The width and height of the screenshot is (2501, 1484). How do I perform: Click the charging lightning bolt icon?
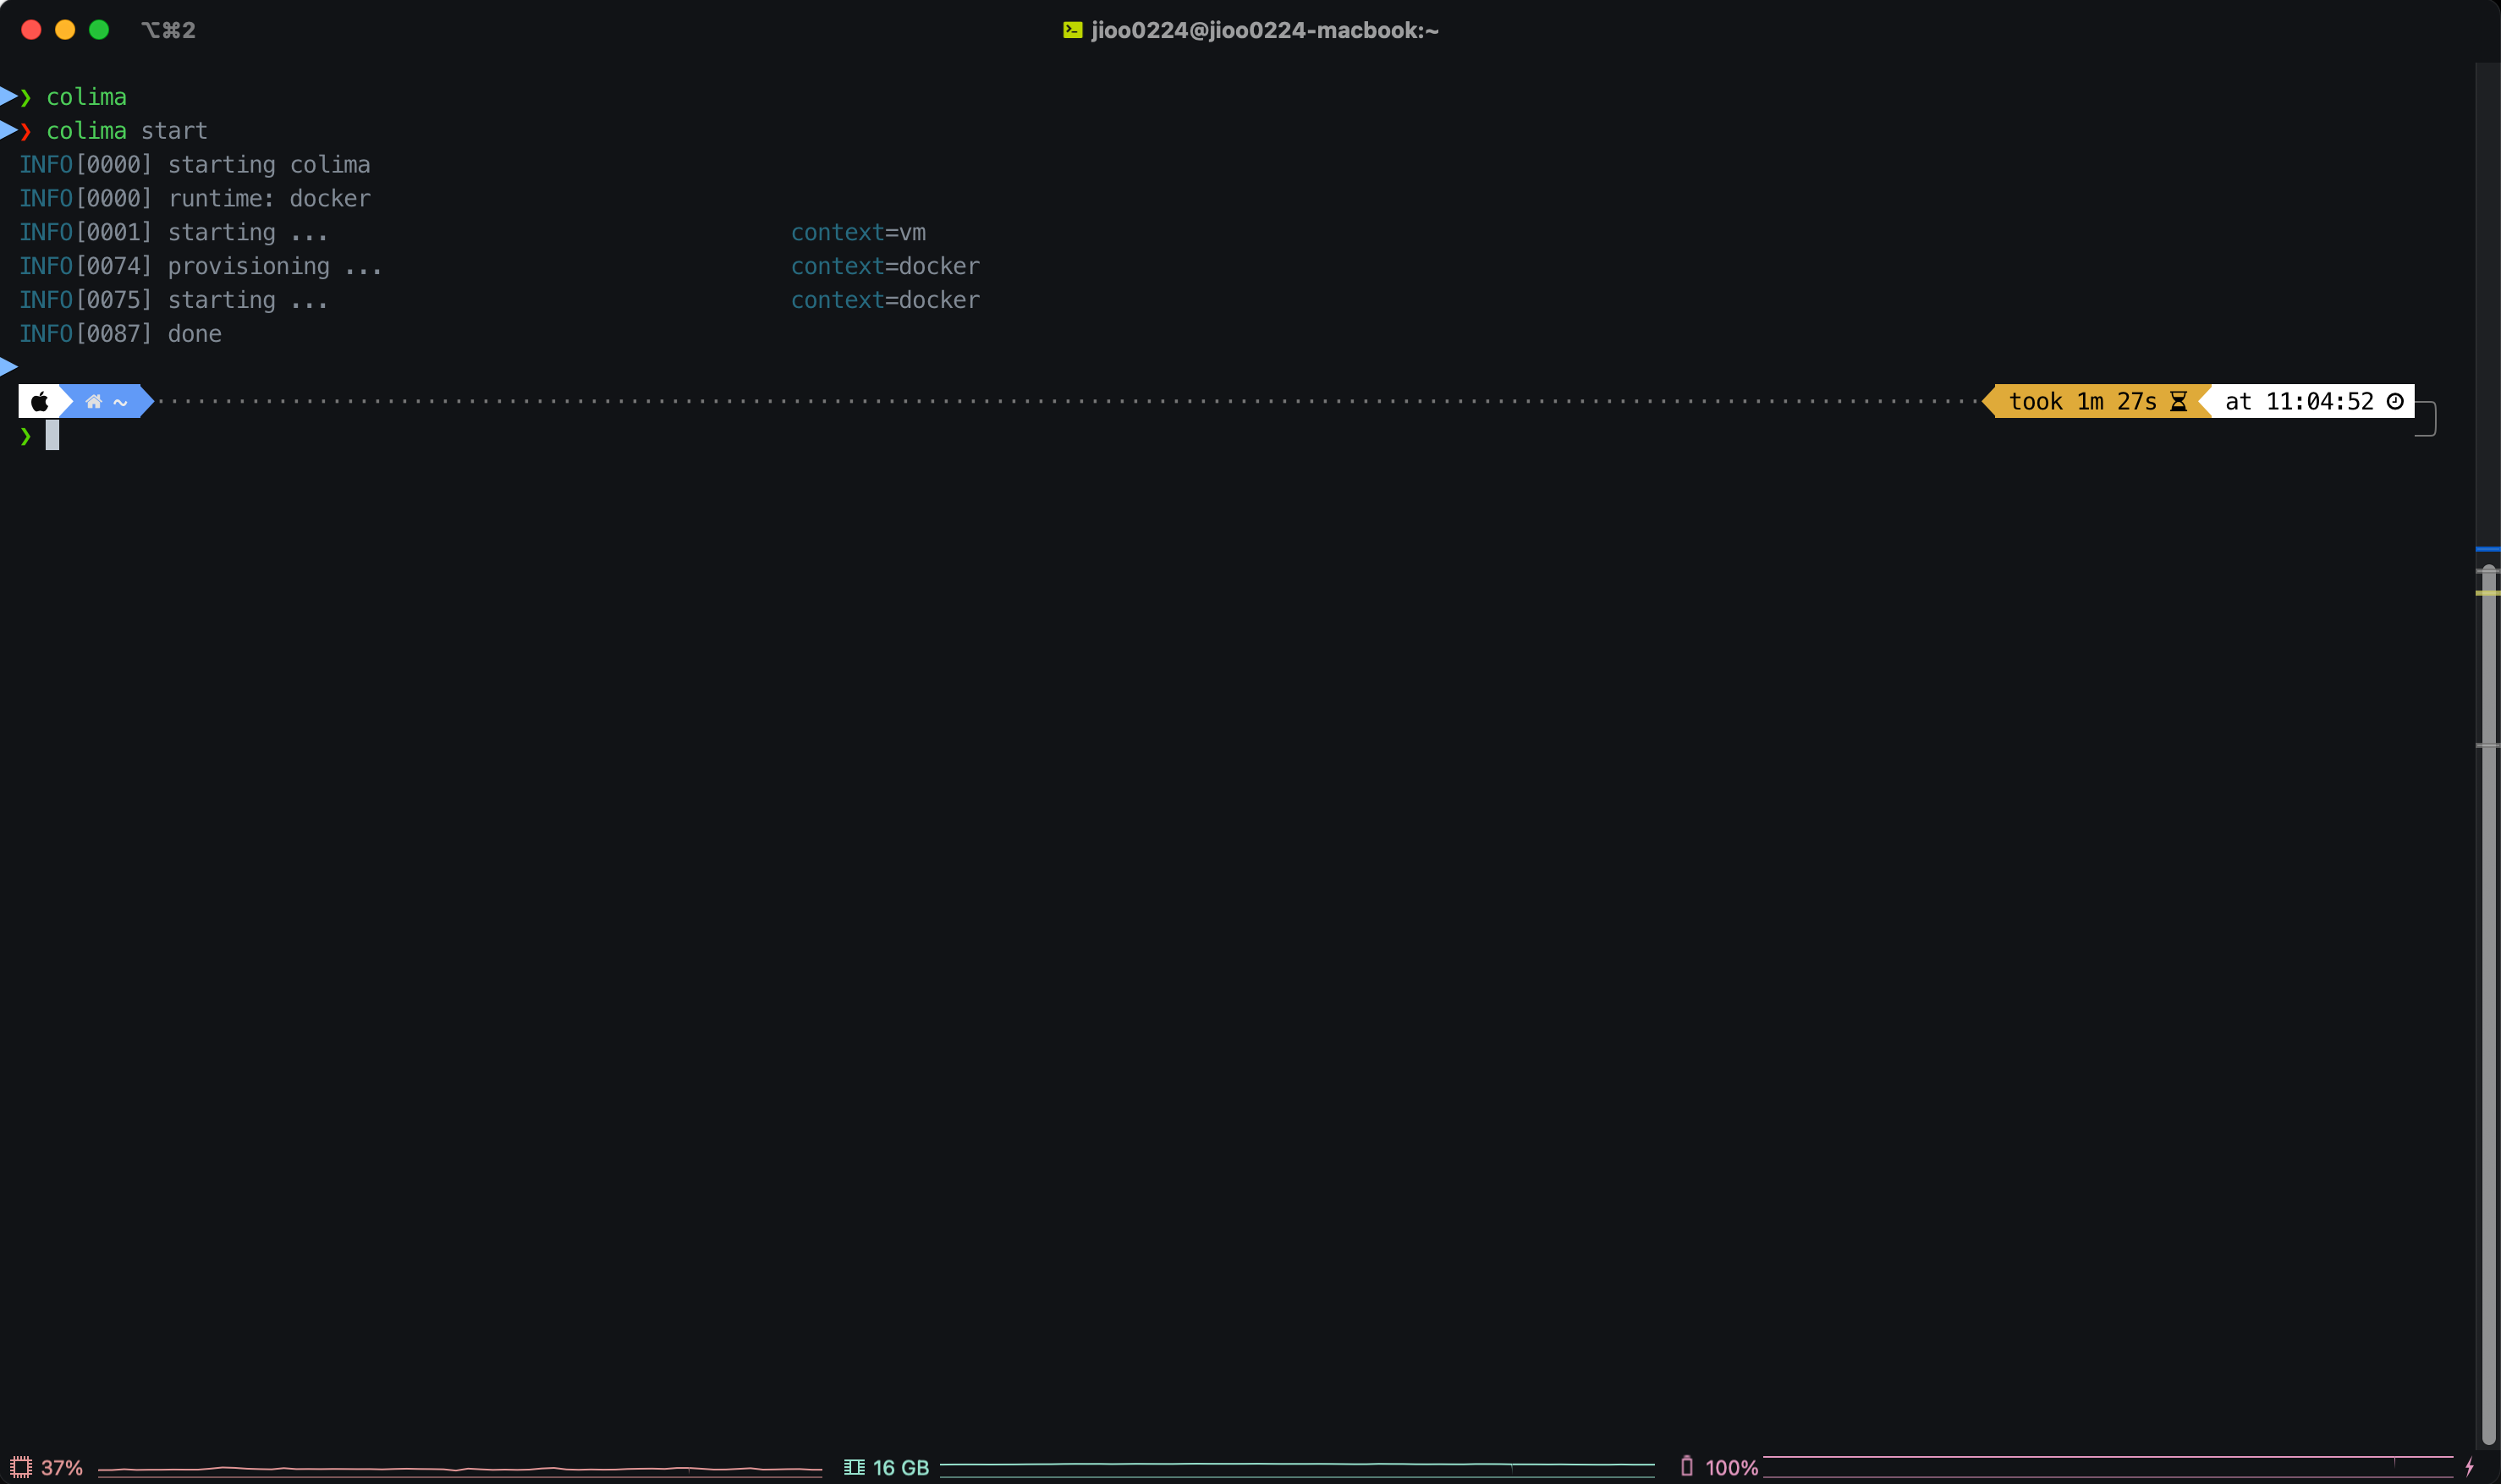[x=2469, y=1467]
